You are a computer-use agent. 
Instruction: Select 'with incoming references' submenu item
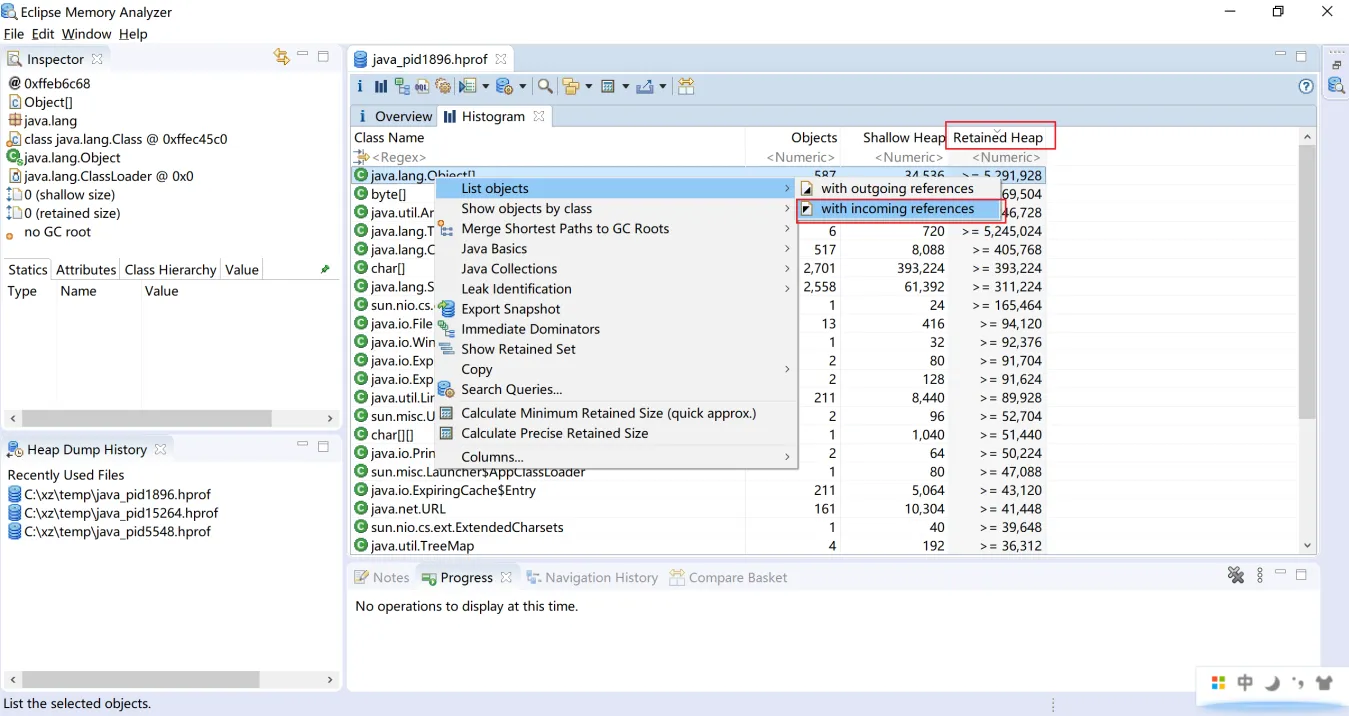coord(898,209)
